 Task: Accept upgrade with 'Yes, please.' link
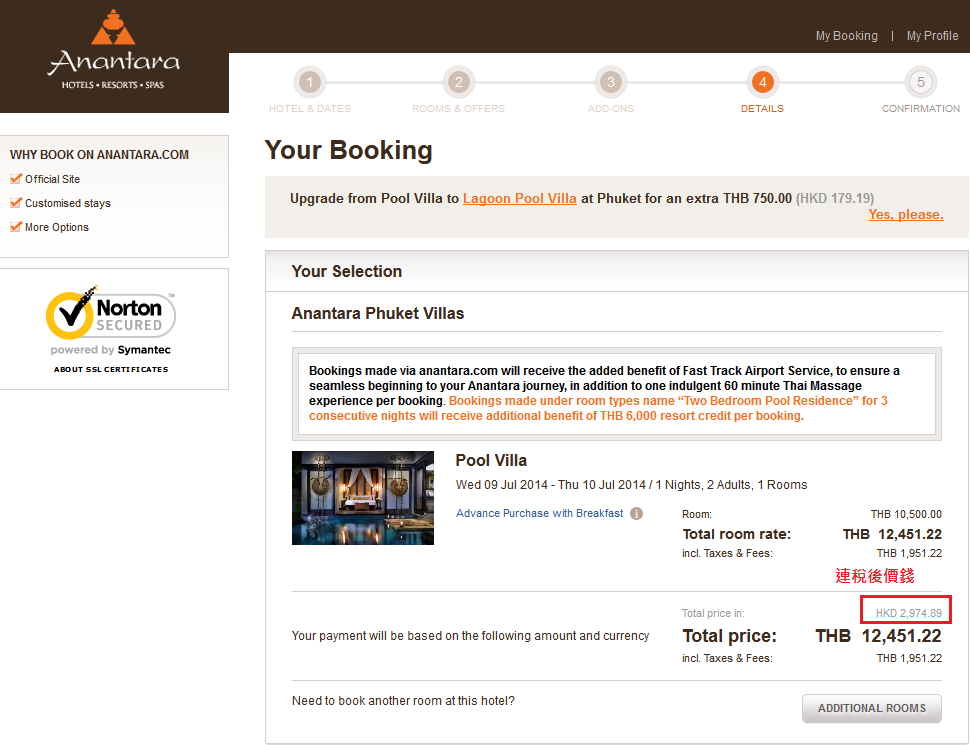point(905,215)
